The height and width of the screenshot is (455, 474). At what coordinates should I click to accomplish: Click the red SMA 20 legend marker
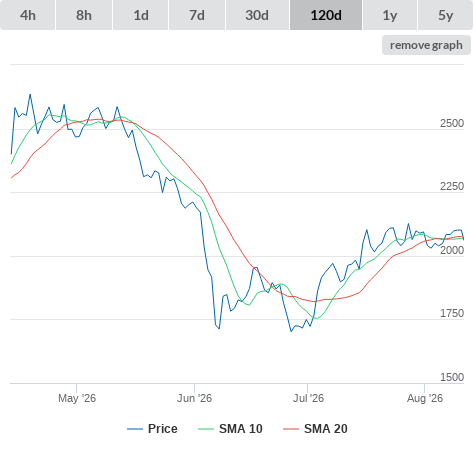point(291,429)
